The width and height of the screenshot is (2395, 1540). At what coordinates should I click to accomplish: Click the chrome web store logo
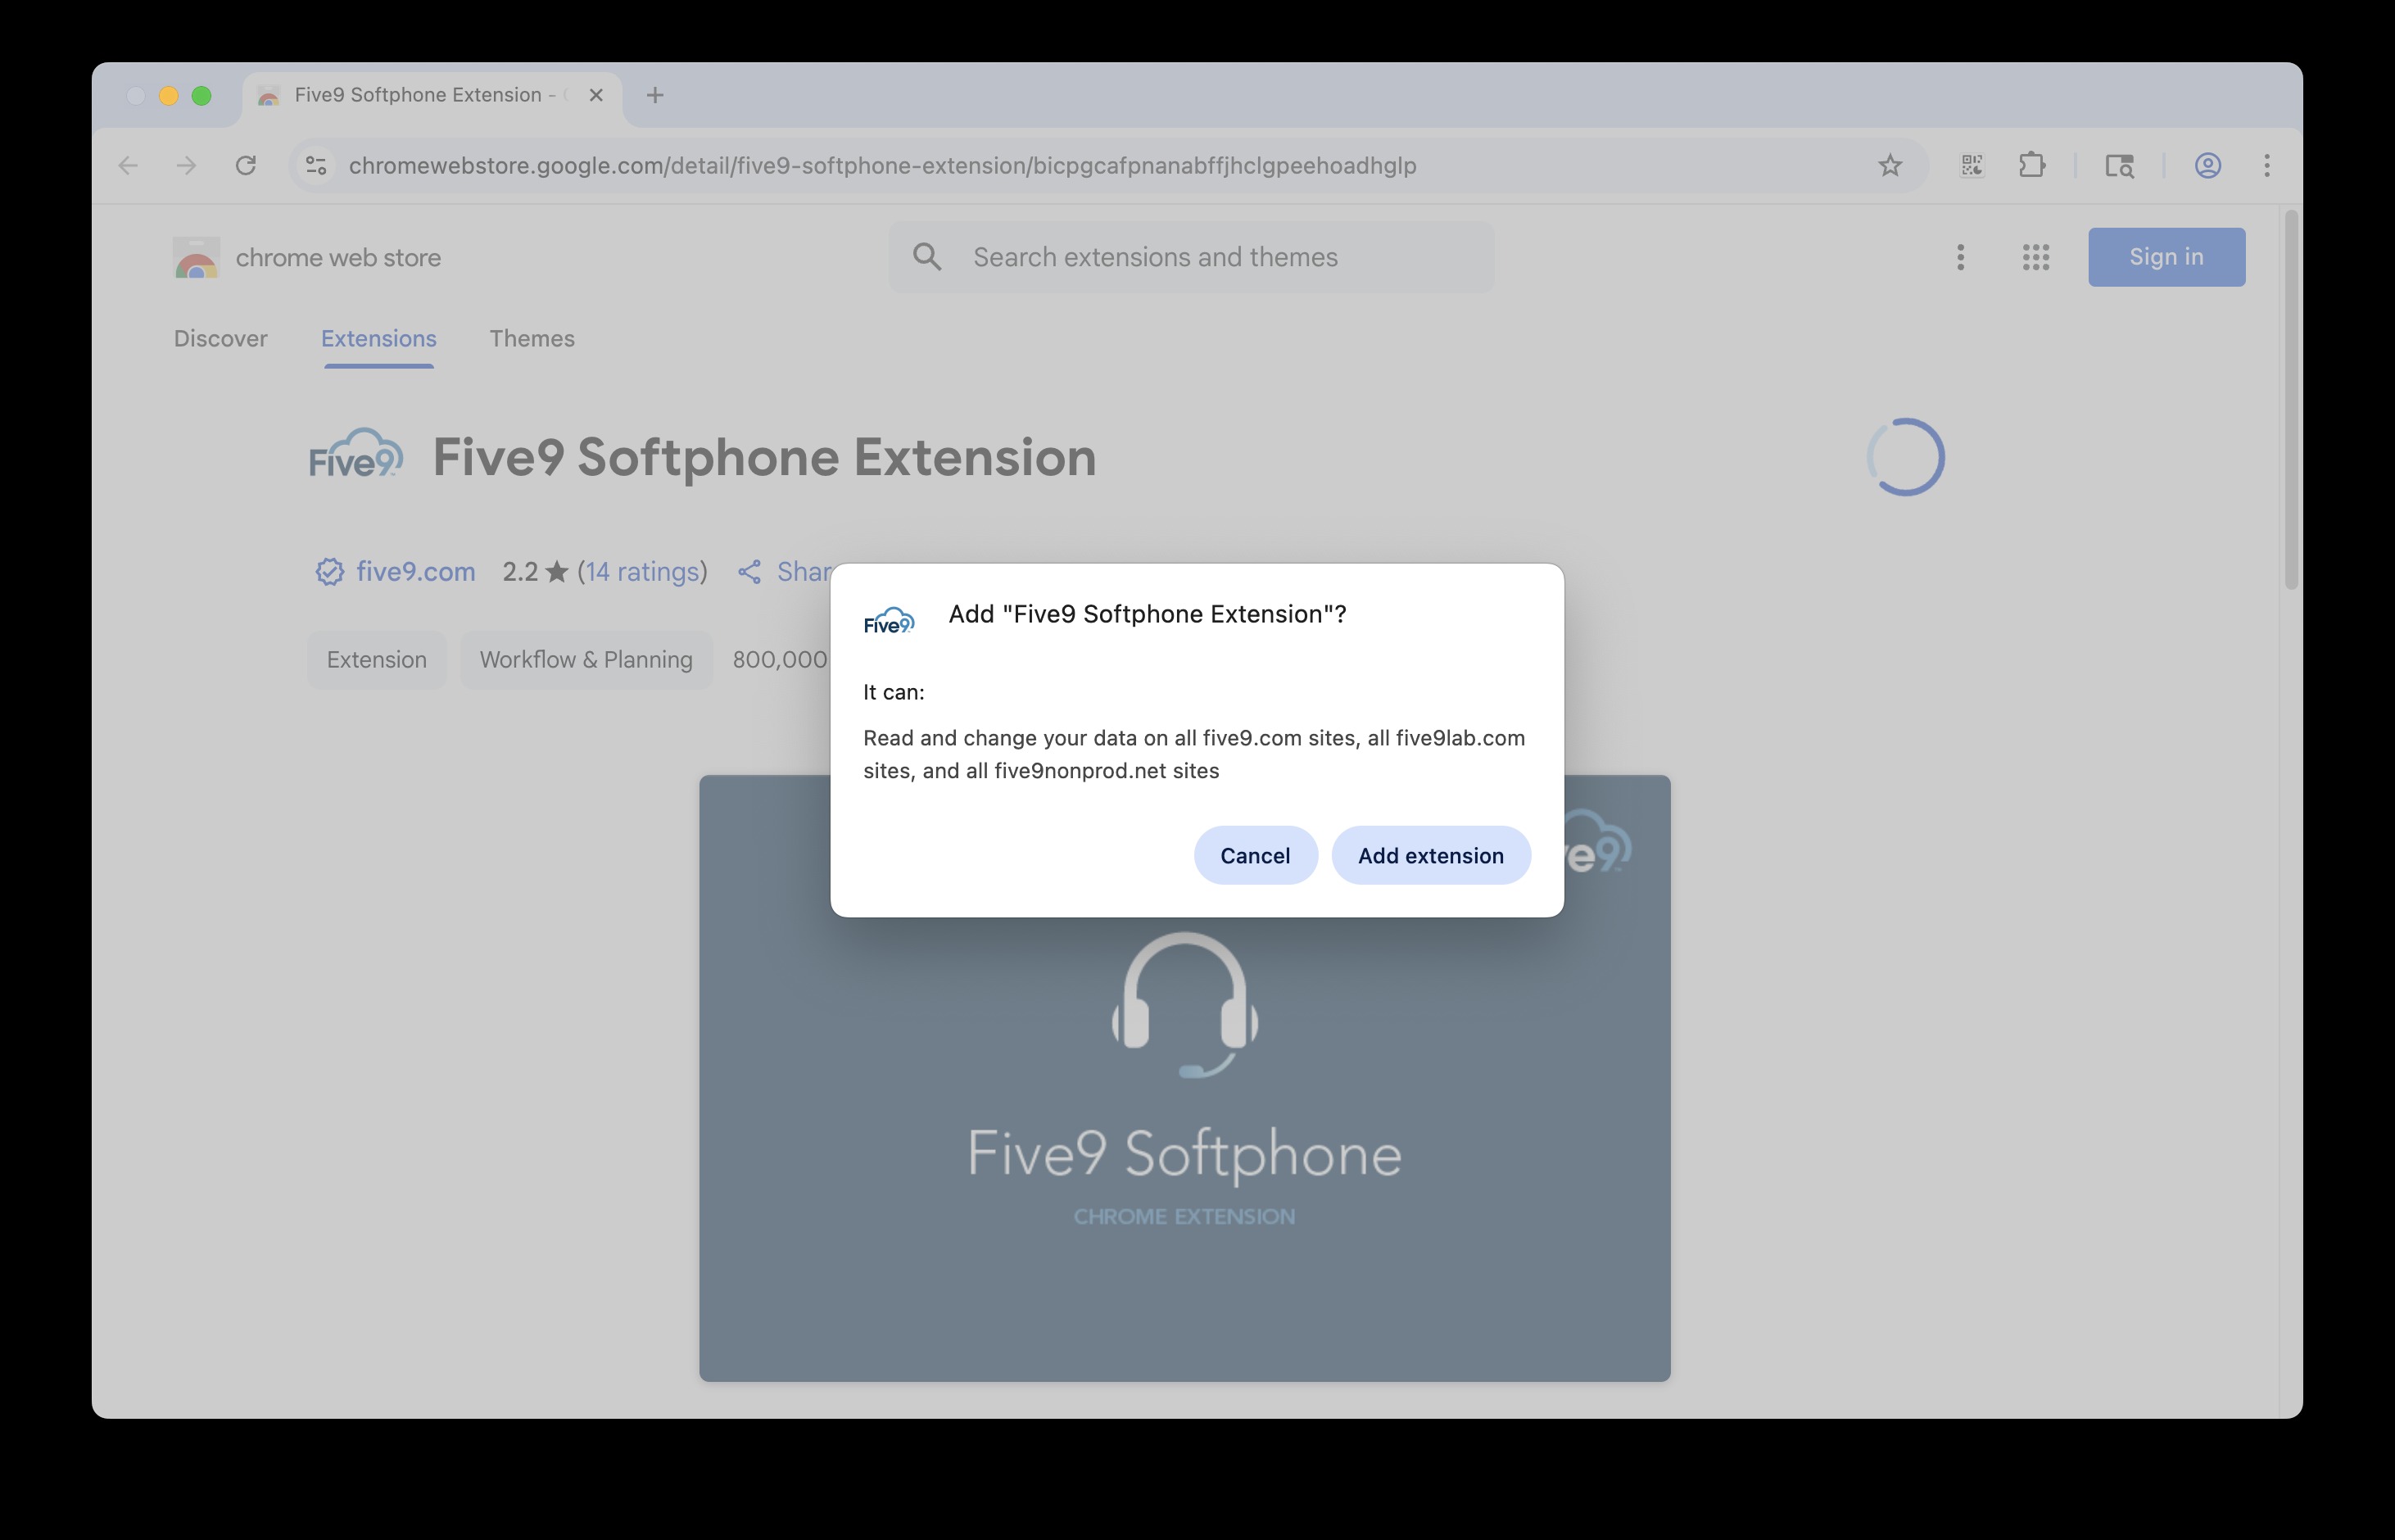point(307,258)
